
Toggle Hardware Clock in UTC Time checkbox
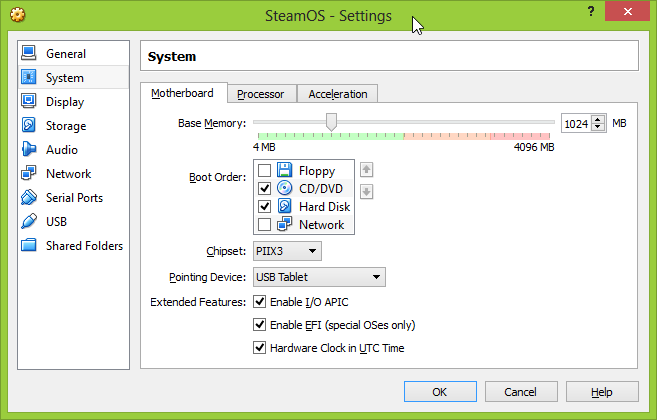click(260, 348)
